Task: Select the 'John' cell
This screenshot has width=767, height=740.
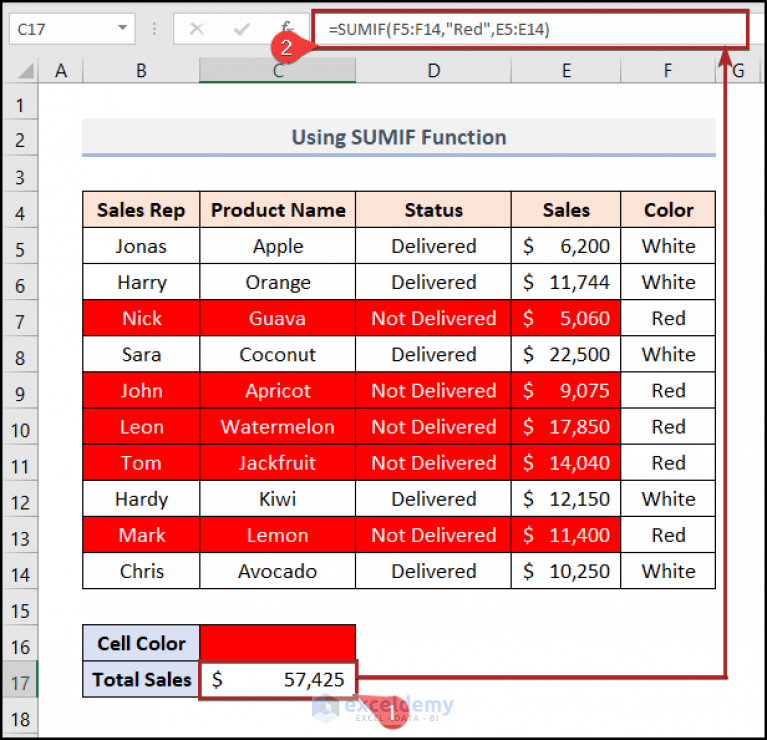Action: point(141,391)
